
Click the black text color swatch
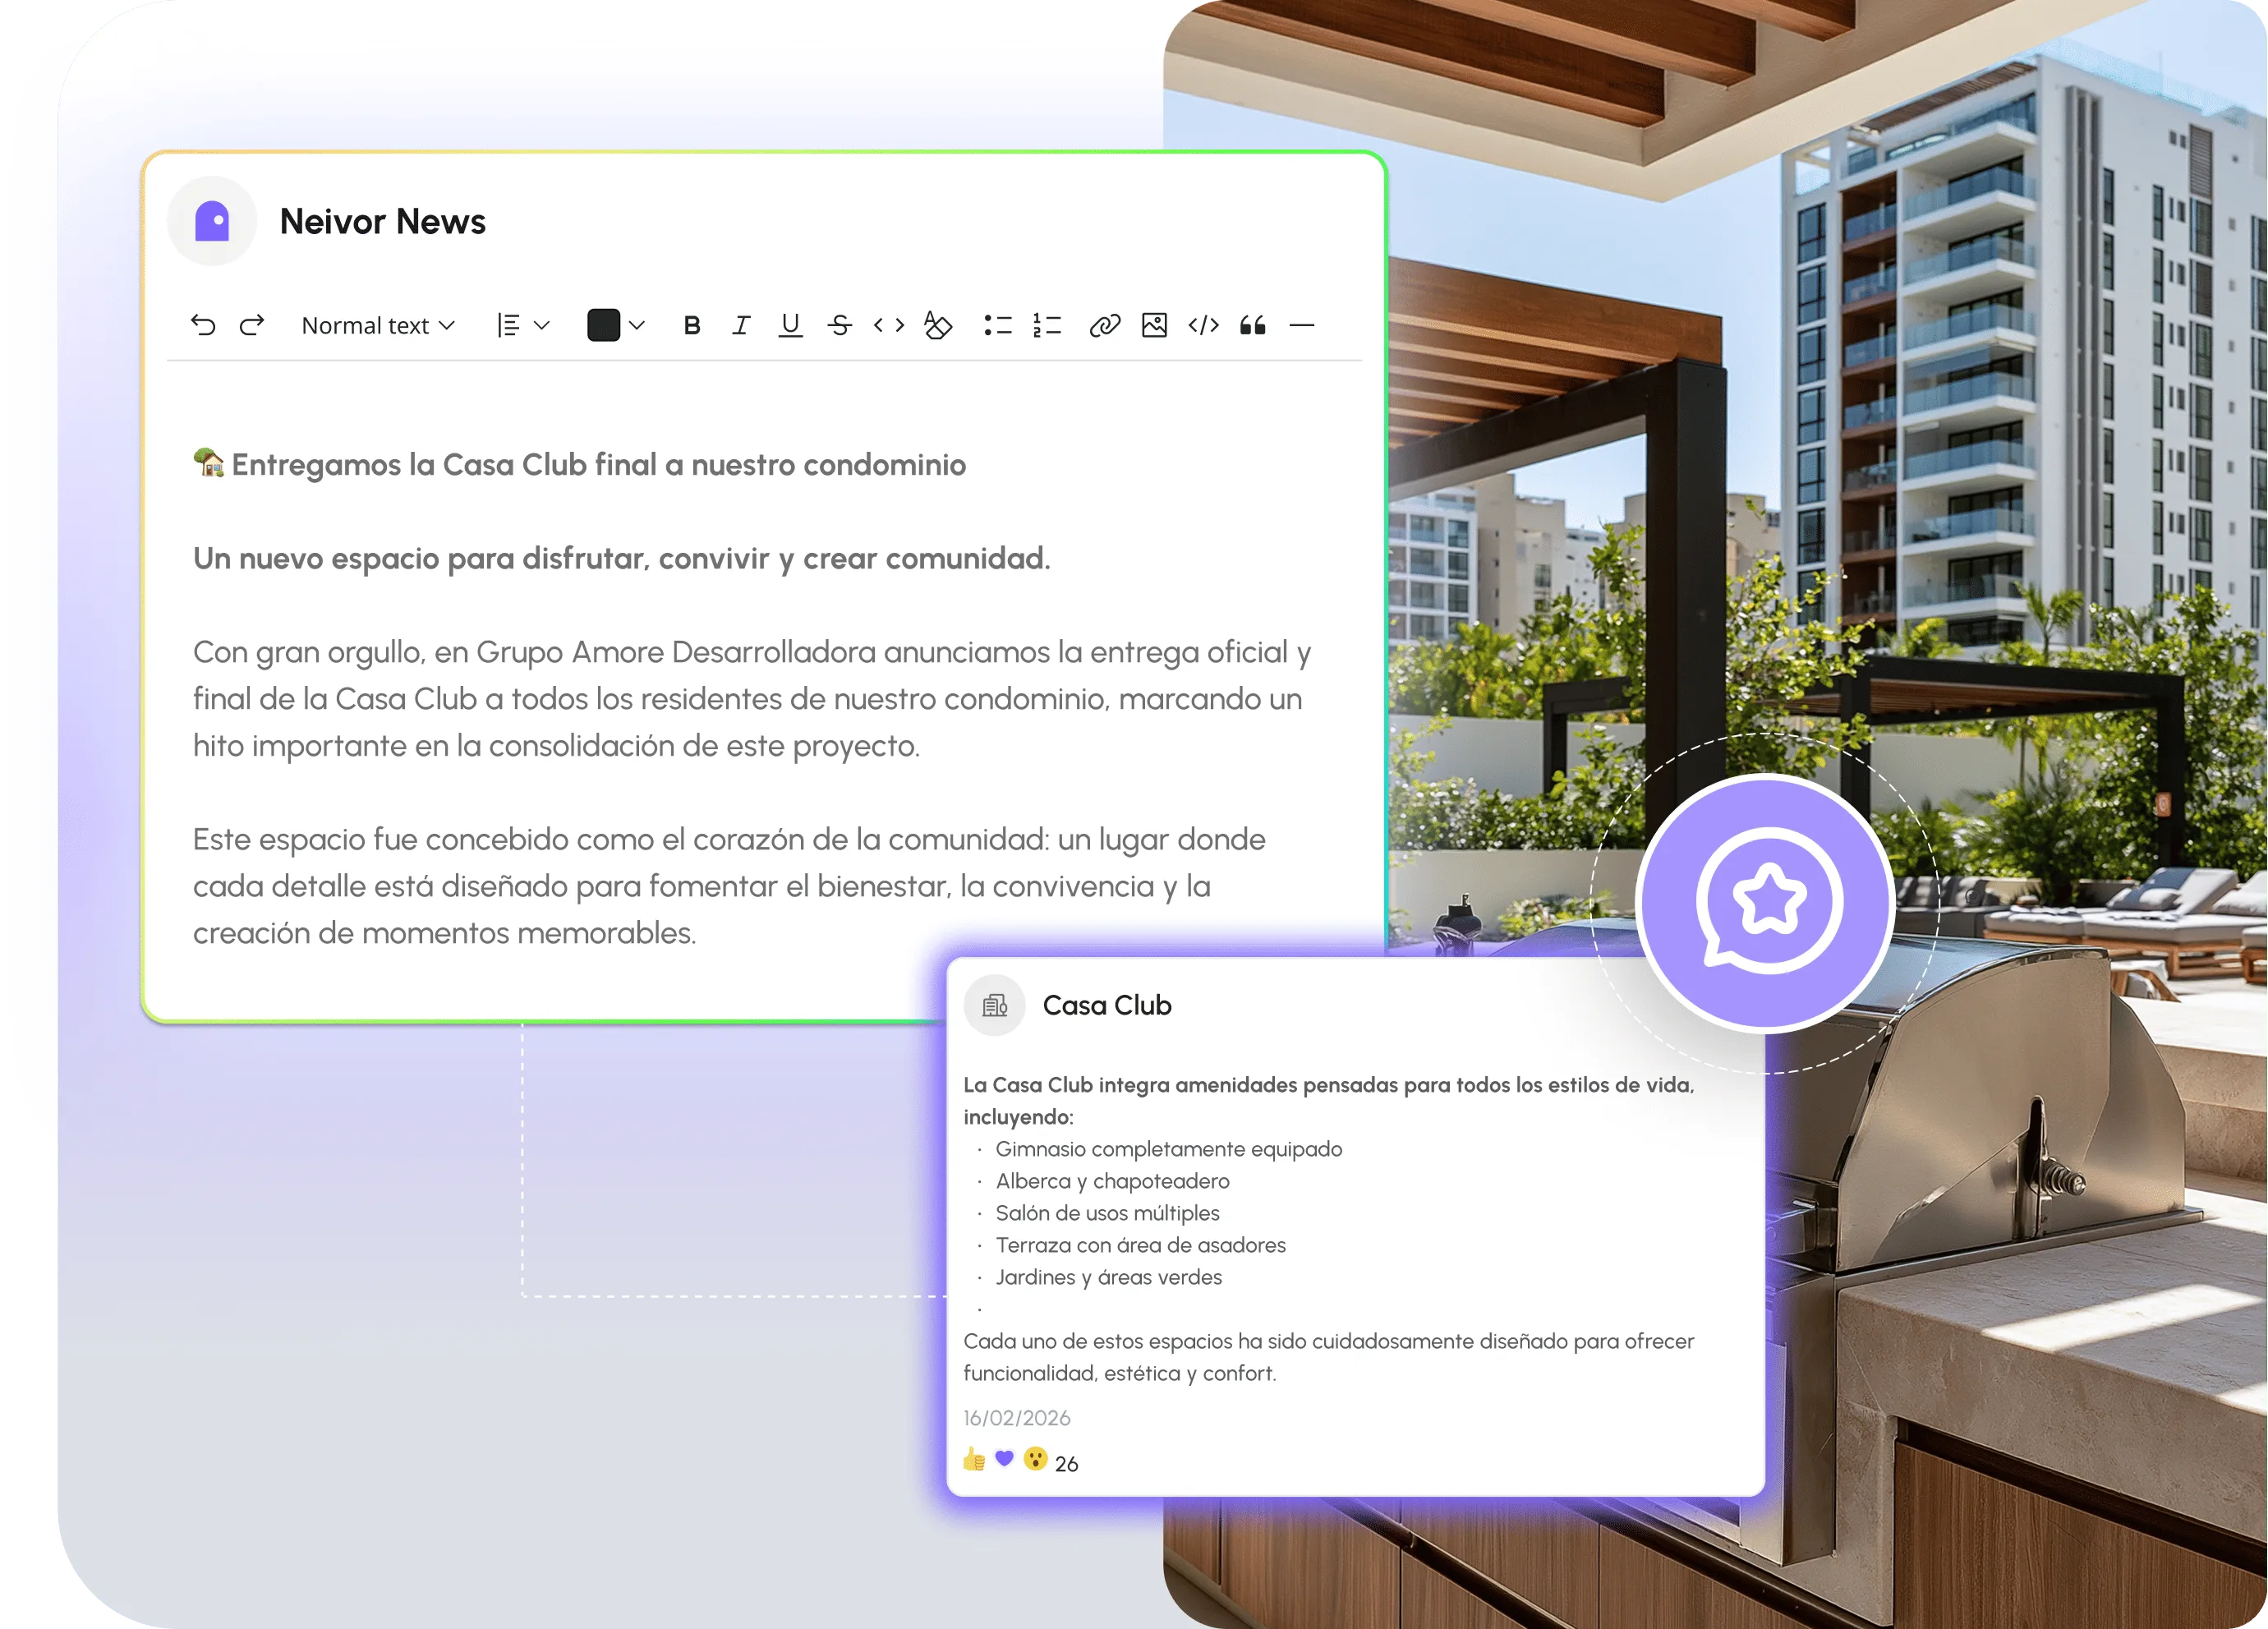pos(603,325)
